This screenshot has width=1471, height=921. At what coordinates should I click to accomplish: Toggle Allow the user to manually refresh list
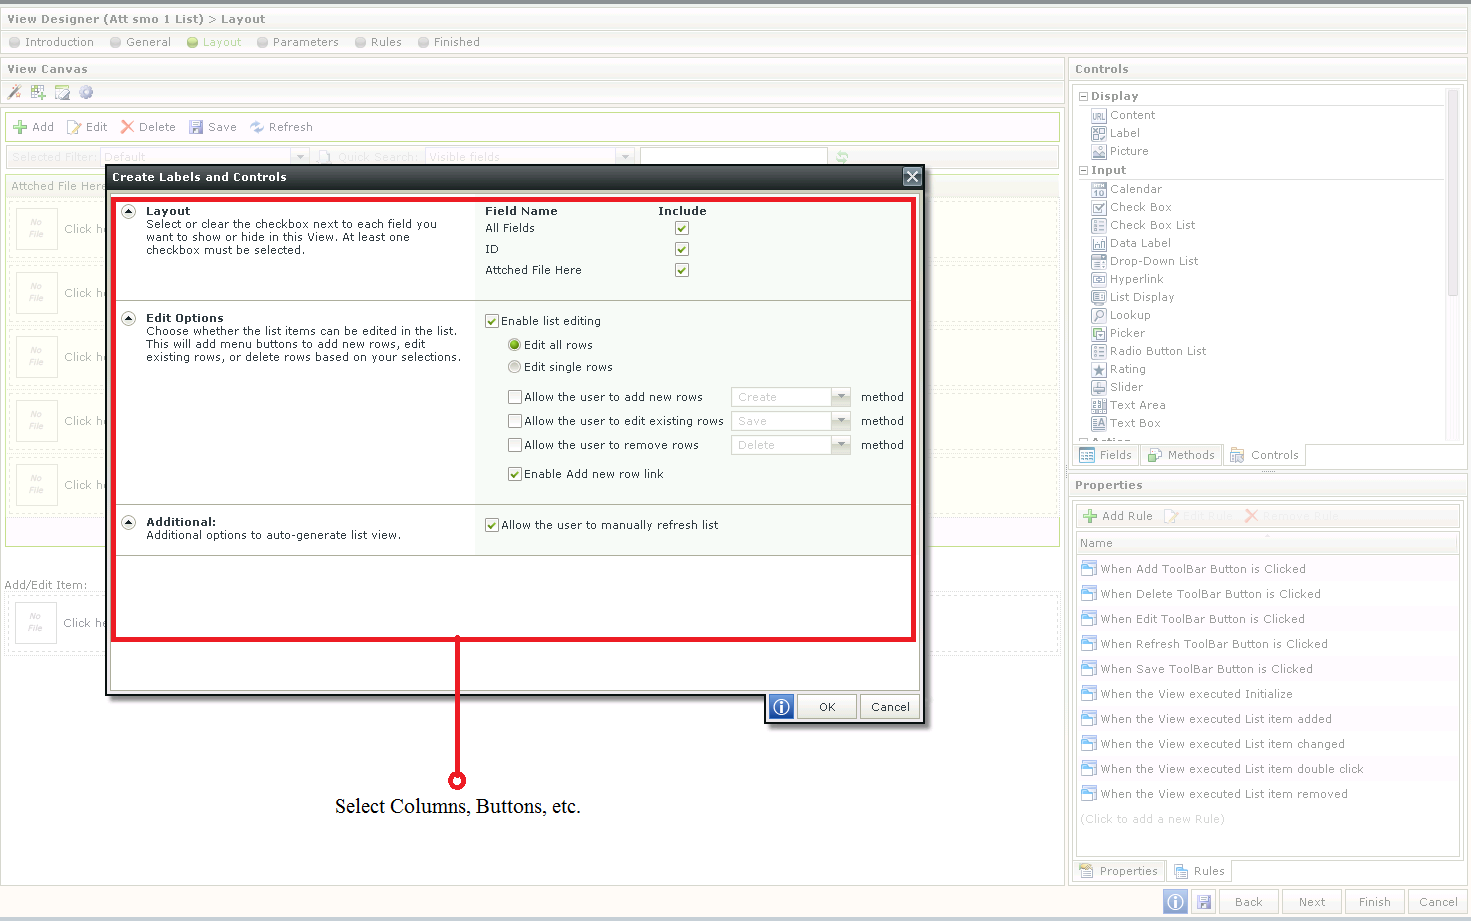492,525
